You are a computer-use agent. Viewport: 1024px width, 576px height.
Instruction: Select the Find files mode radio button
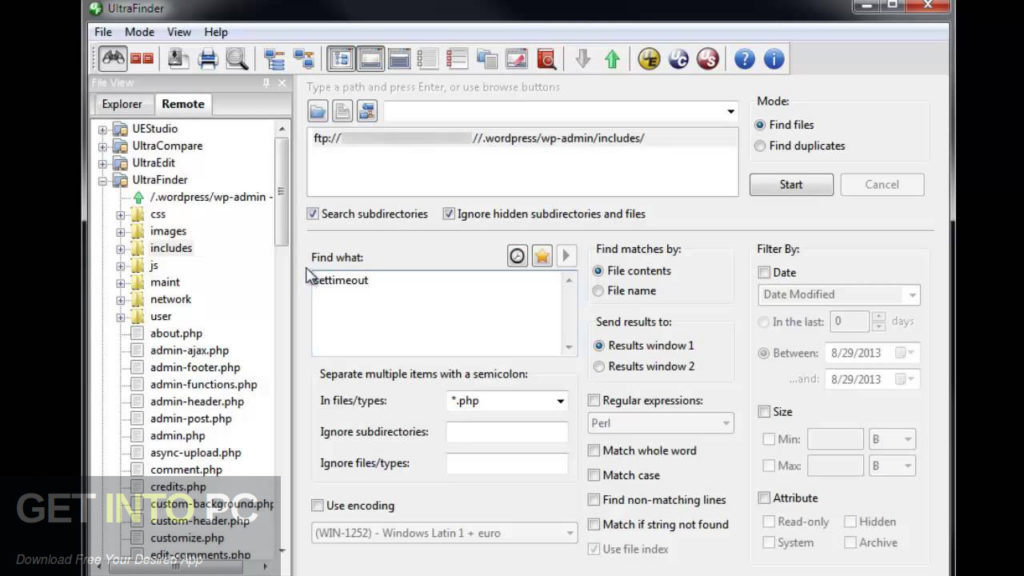tap(760, 125)
